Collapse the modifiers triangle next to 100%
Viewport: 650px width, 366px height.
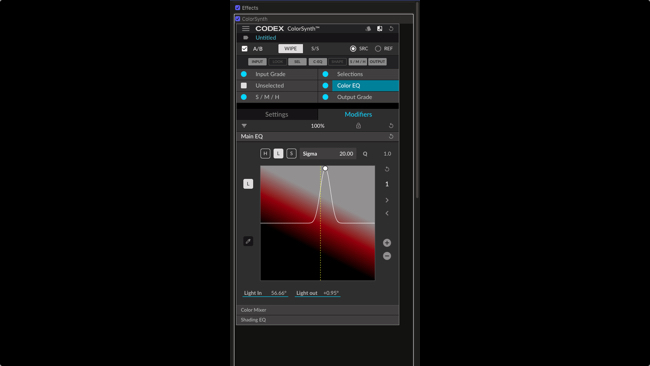coord(244,126)
